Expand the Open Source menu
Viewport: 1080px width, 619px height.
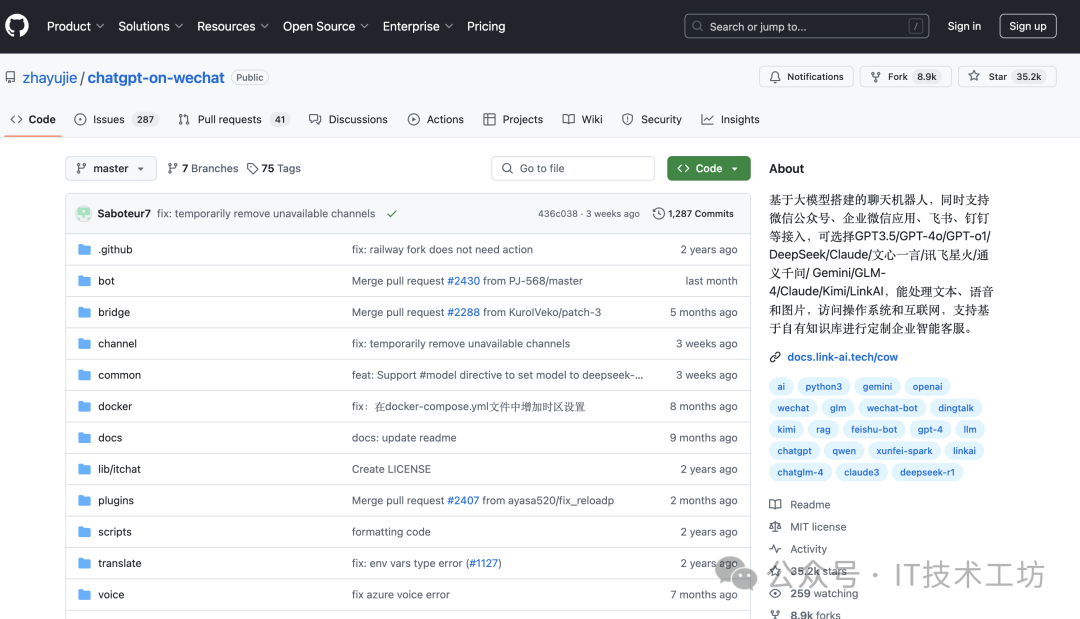pos(325,26)
